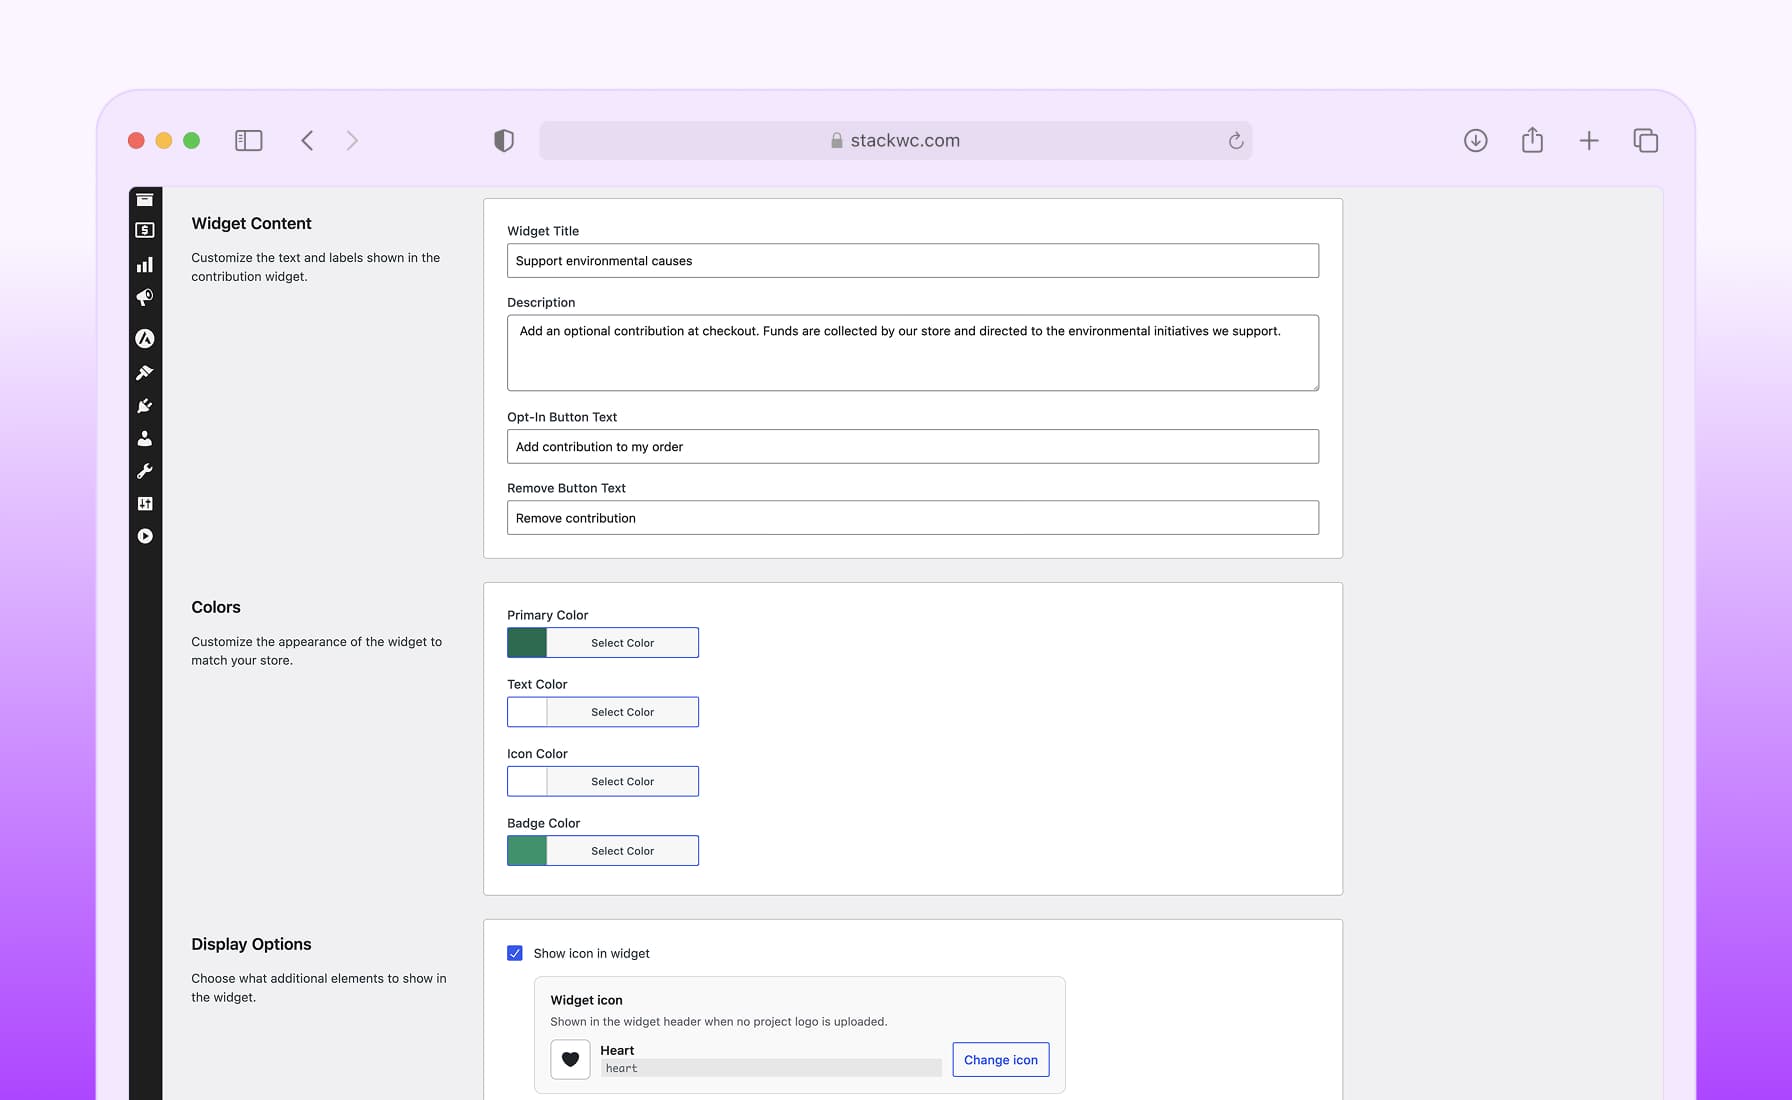Image resolution: width=1792 pixels, height=1100 pixels.
Task: Click the dark green Primary Color swatch
Action: (527, 643)
